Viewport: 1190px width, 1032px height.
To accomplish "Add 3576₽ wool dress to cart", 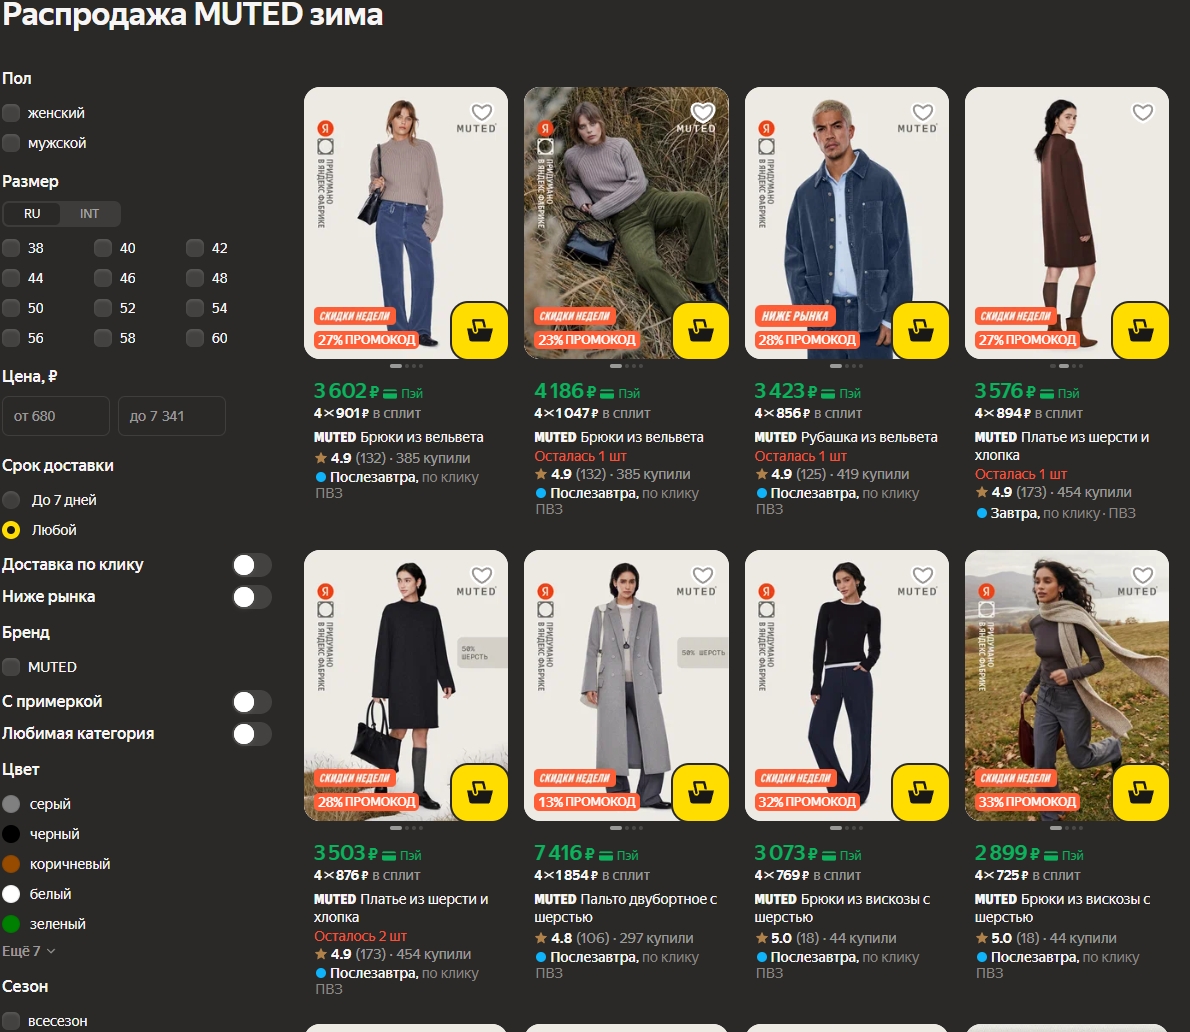I will click(x=1141, y=330).
